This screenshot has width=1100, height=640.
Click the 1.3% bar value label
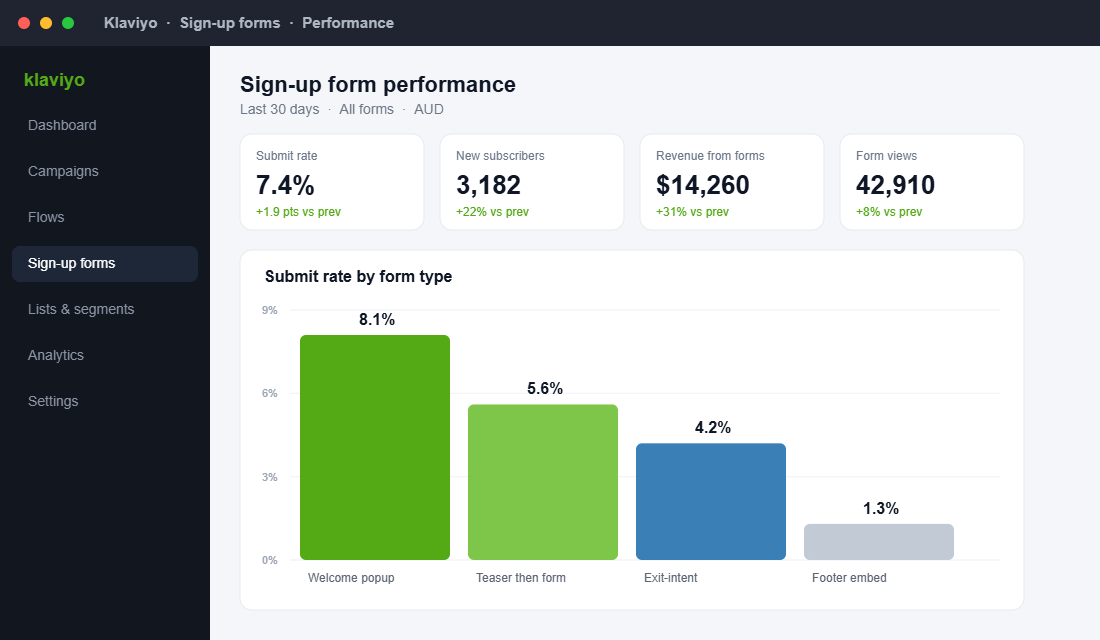point(881,509)
